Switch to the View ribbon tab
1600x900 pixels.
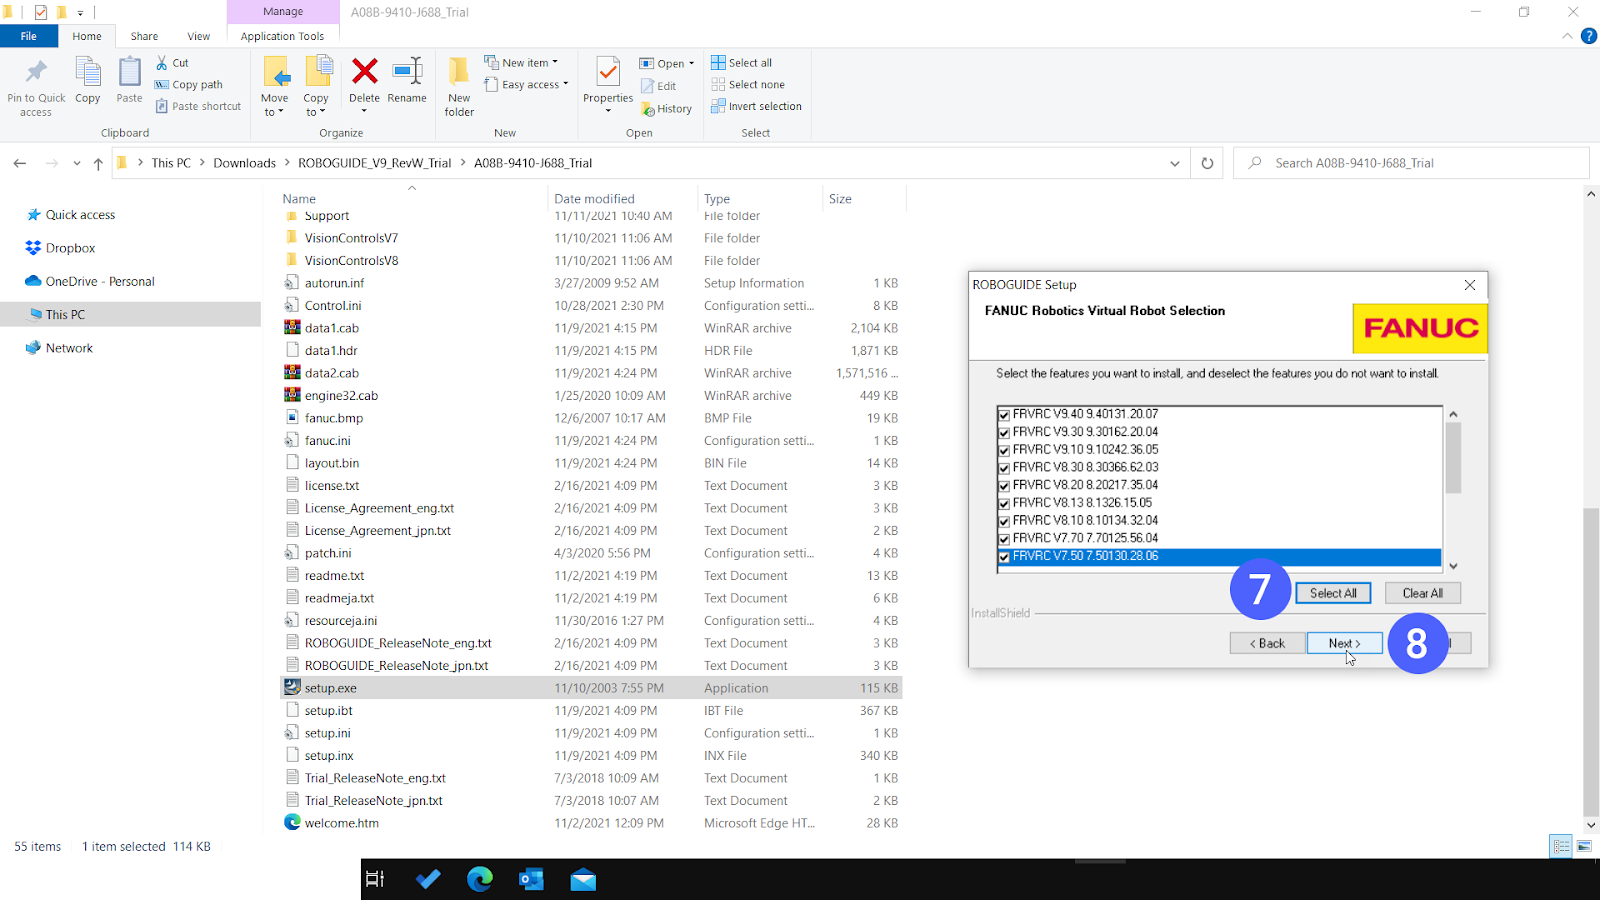199,36
